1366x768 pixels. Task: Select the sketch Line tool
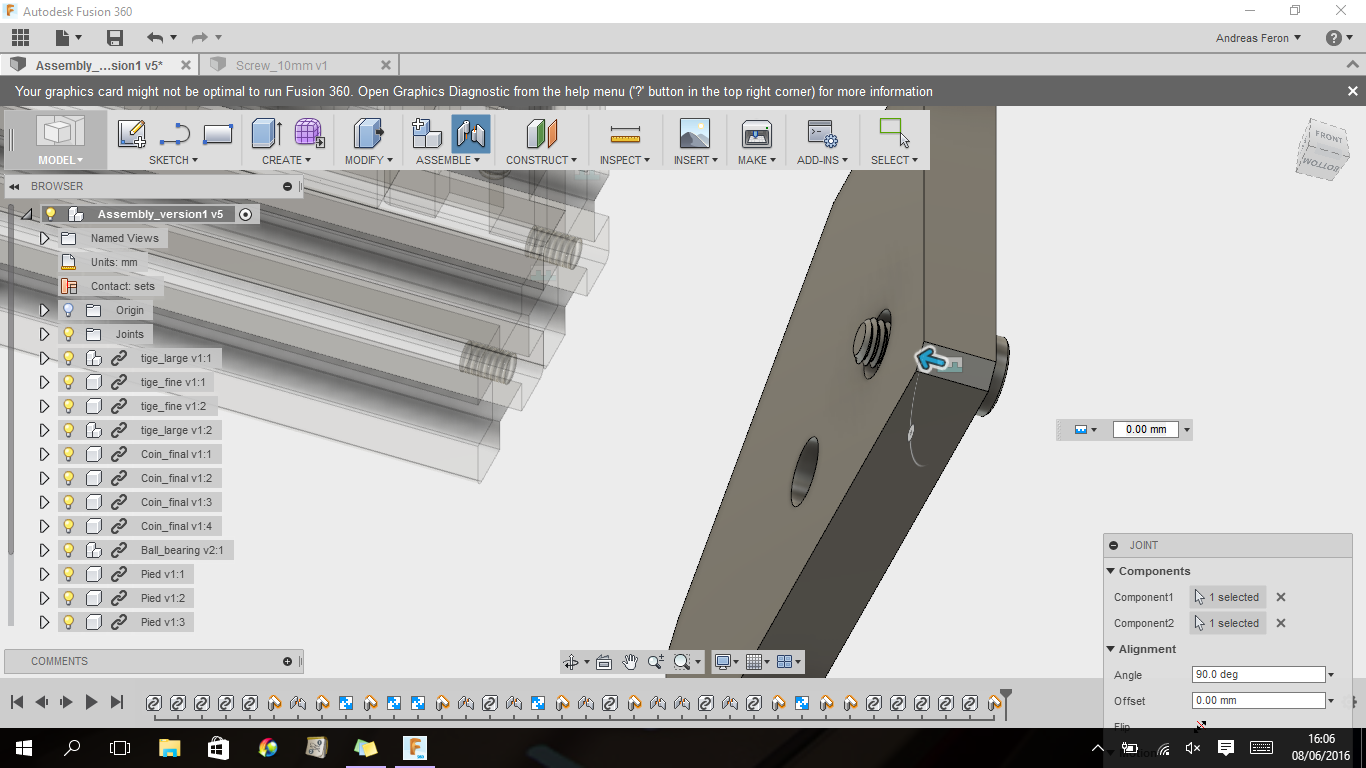[175, 134]
